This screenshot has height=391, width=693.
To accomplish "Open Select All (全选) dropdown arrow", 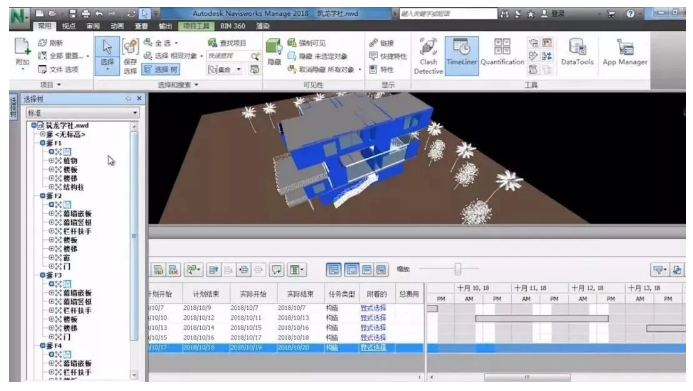I will tap(176, 43).
